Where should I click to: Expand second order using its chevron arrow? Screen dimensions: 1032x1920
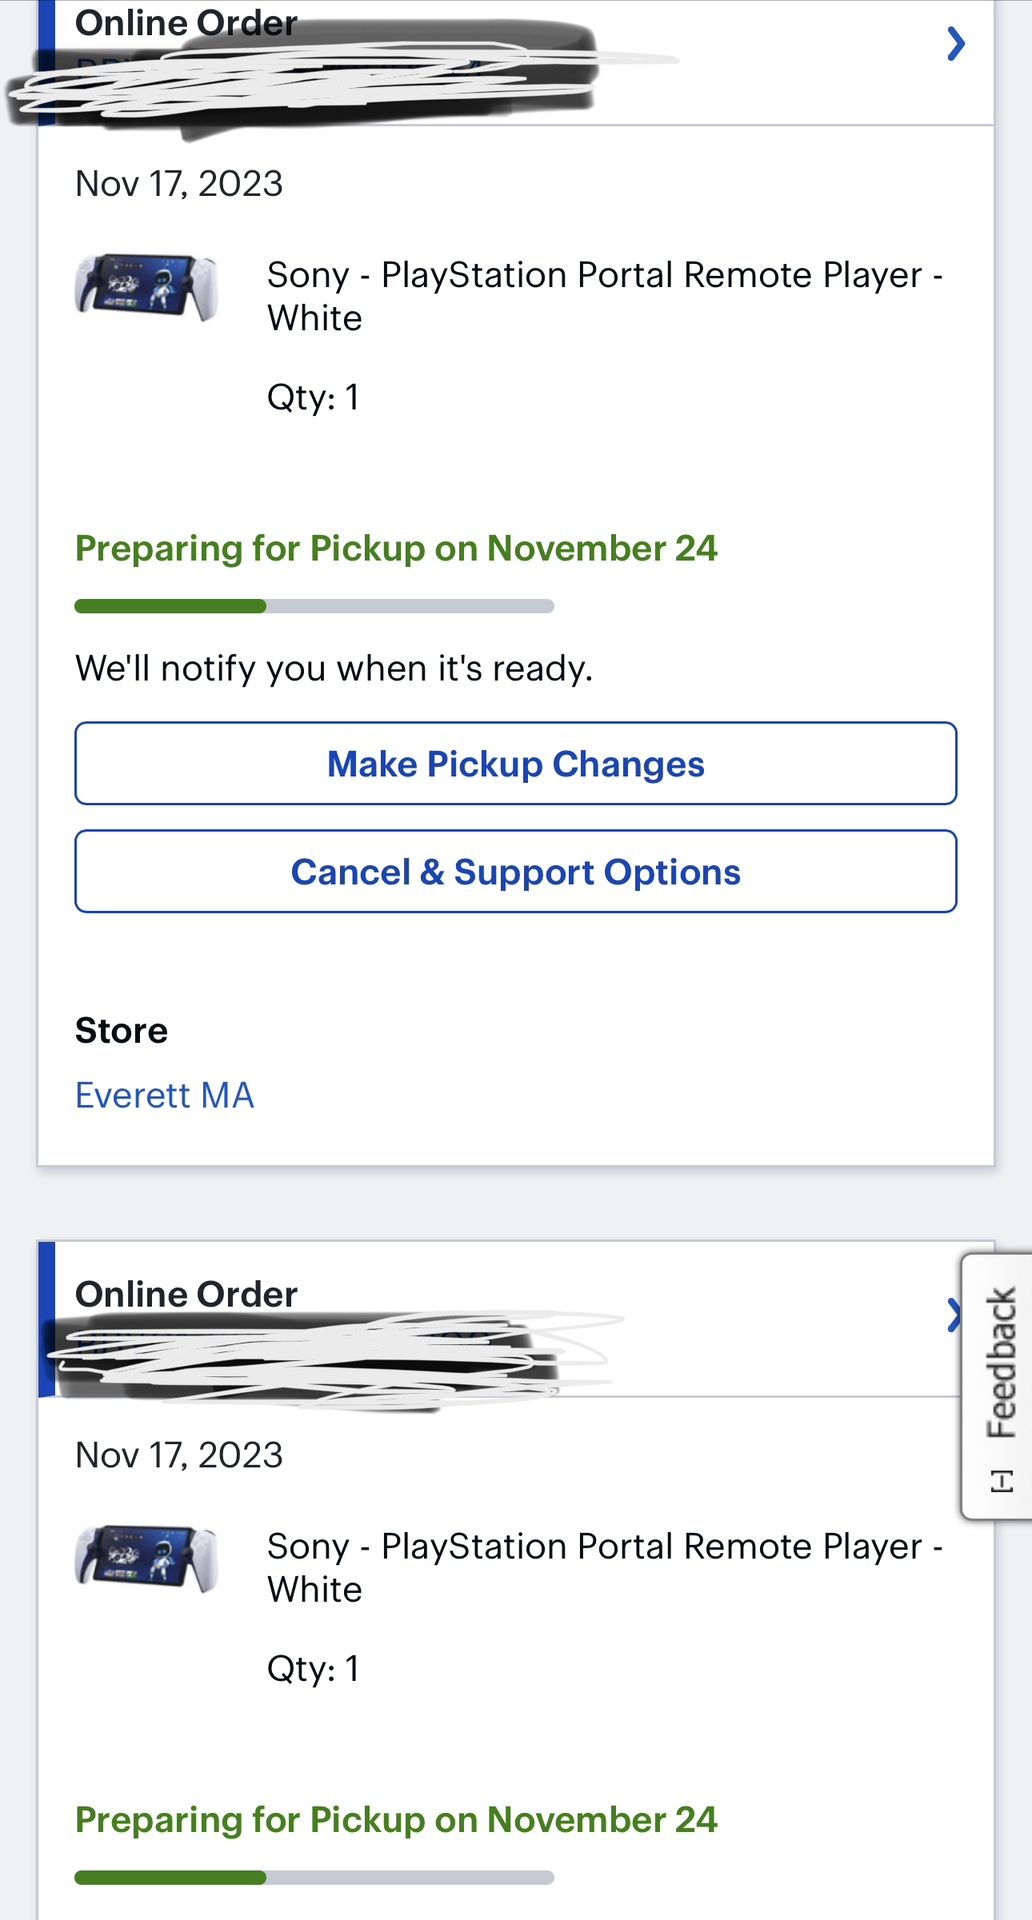point(953,1314)
